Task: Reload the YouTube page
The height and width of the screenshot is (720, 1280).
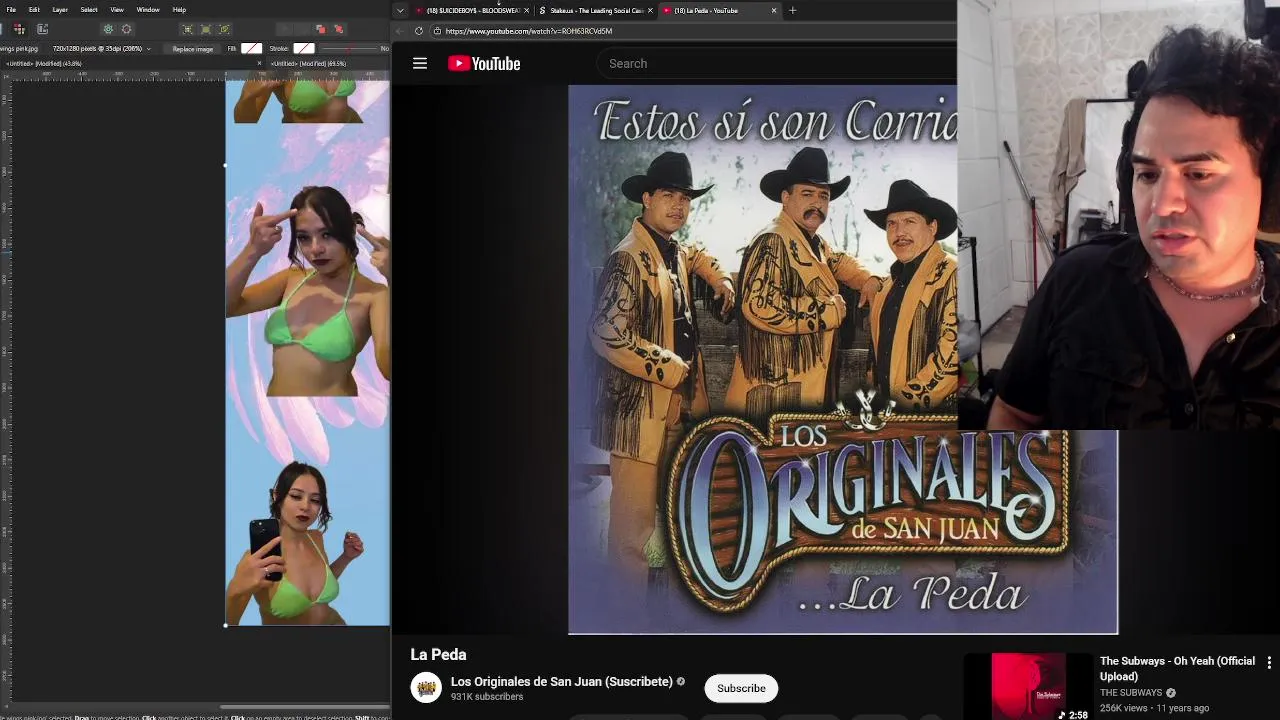Action: 419,31
